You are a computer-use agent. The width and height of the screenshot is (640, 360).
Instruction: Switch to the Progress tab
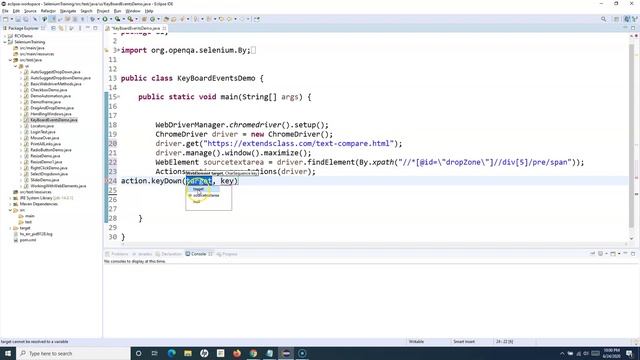(227, 254)
